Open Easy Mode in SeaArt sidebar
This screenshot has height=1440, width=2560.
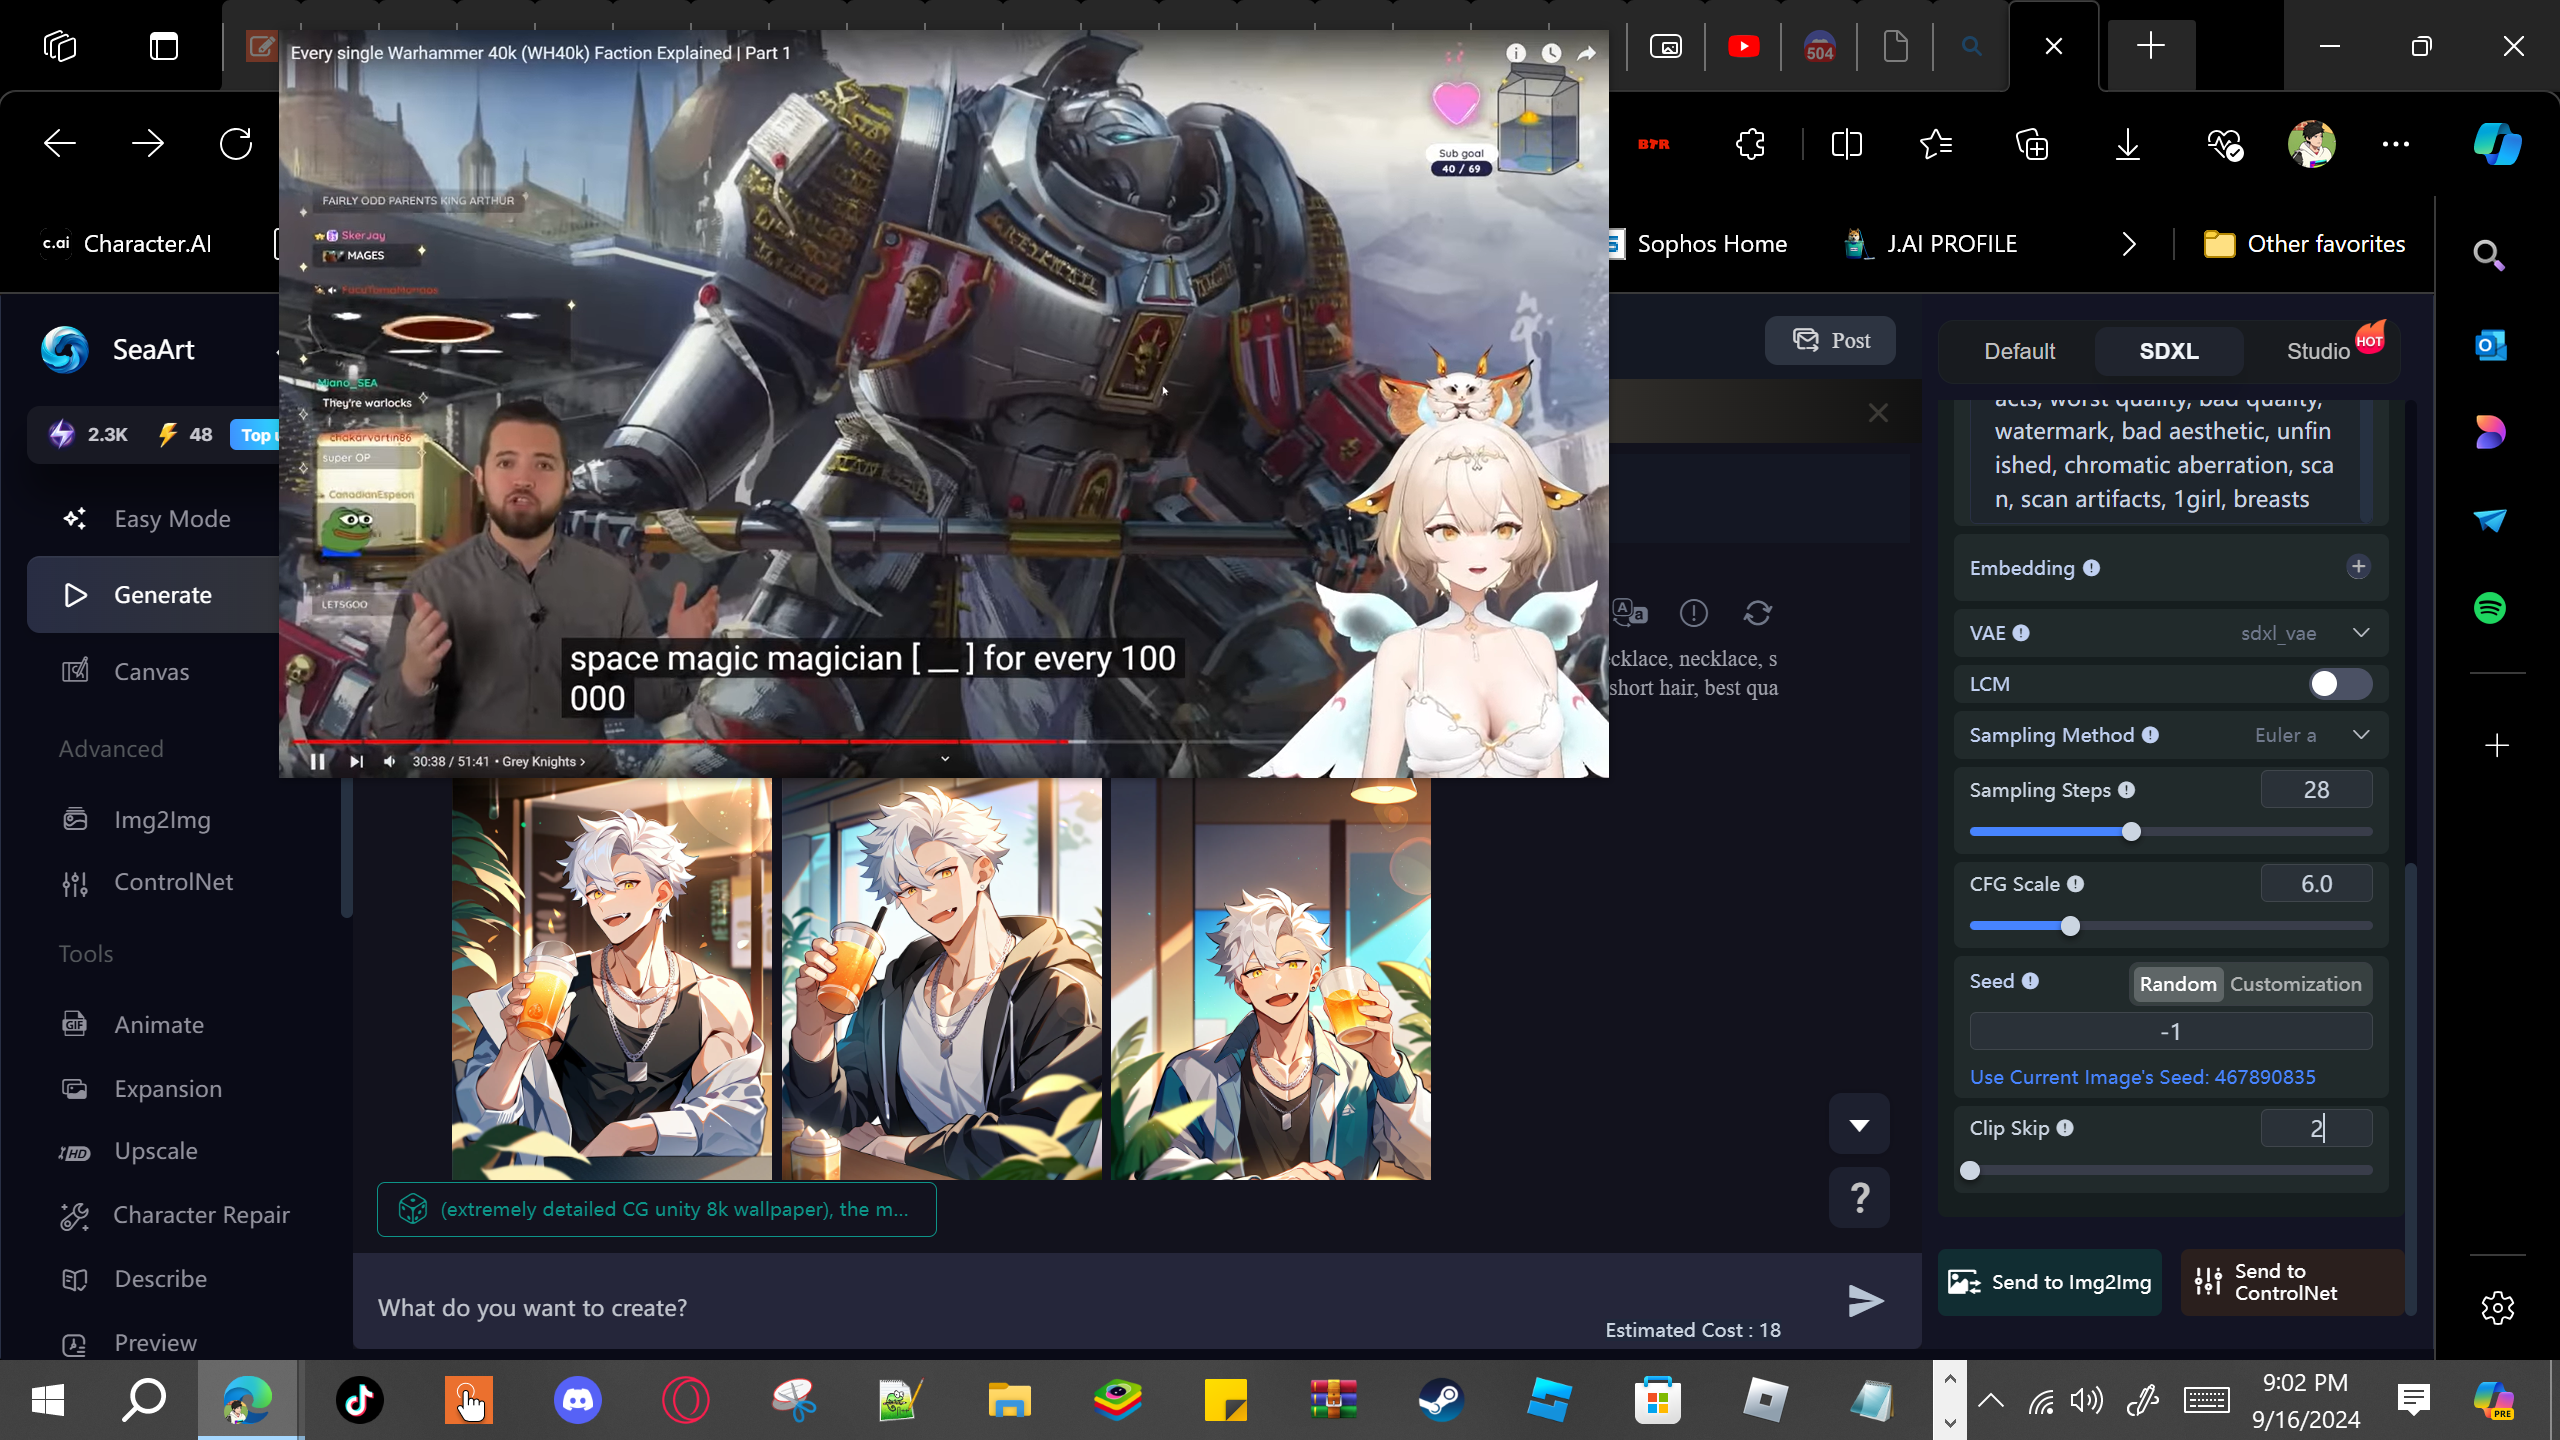pos(172,519)
